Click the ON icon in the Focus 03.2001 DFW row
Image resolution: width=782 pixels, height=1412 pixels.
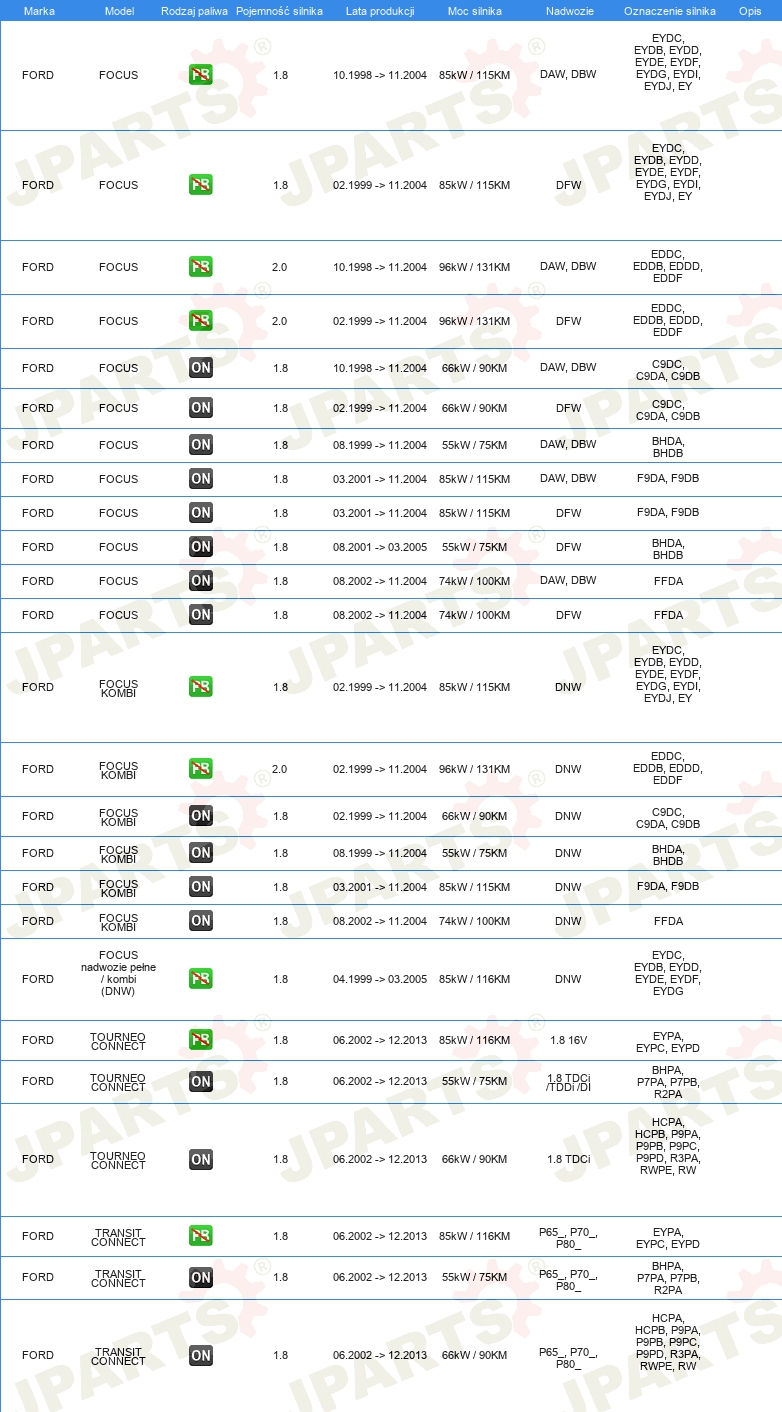click(201, 513)
